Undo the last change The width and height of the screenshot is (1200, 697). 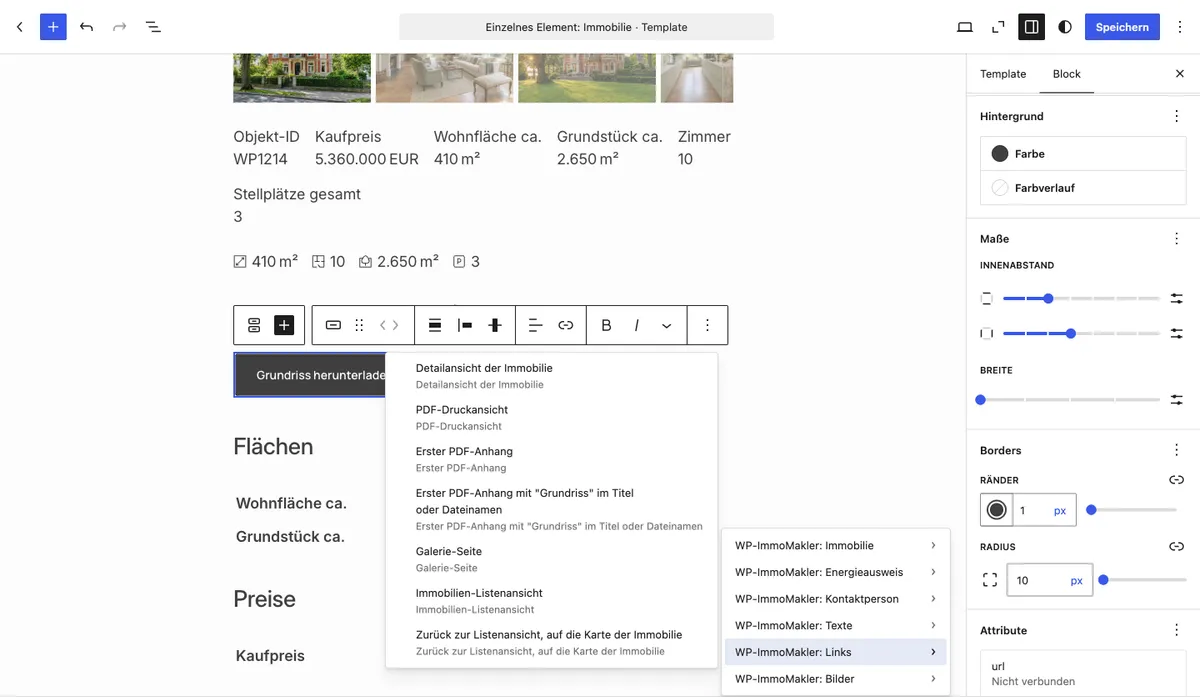(87, 27)
